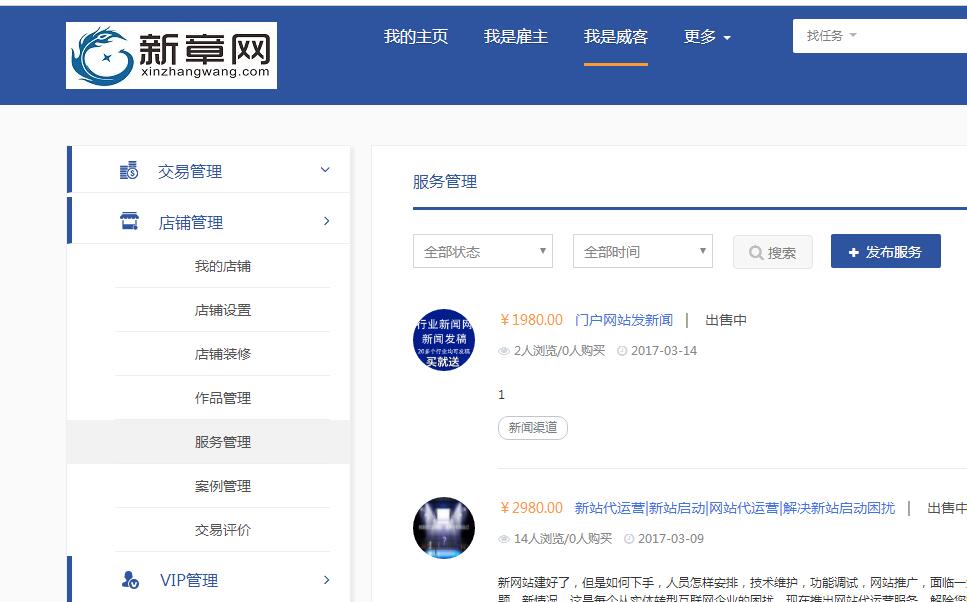Open the 门户网站发新闻 service link

tap(623, 320)
